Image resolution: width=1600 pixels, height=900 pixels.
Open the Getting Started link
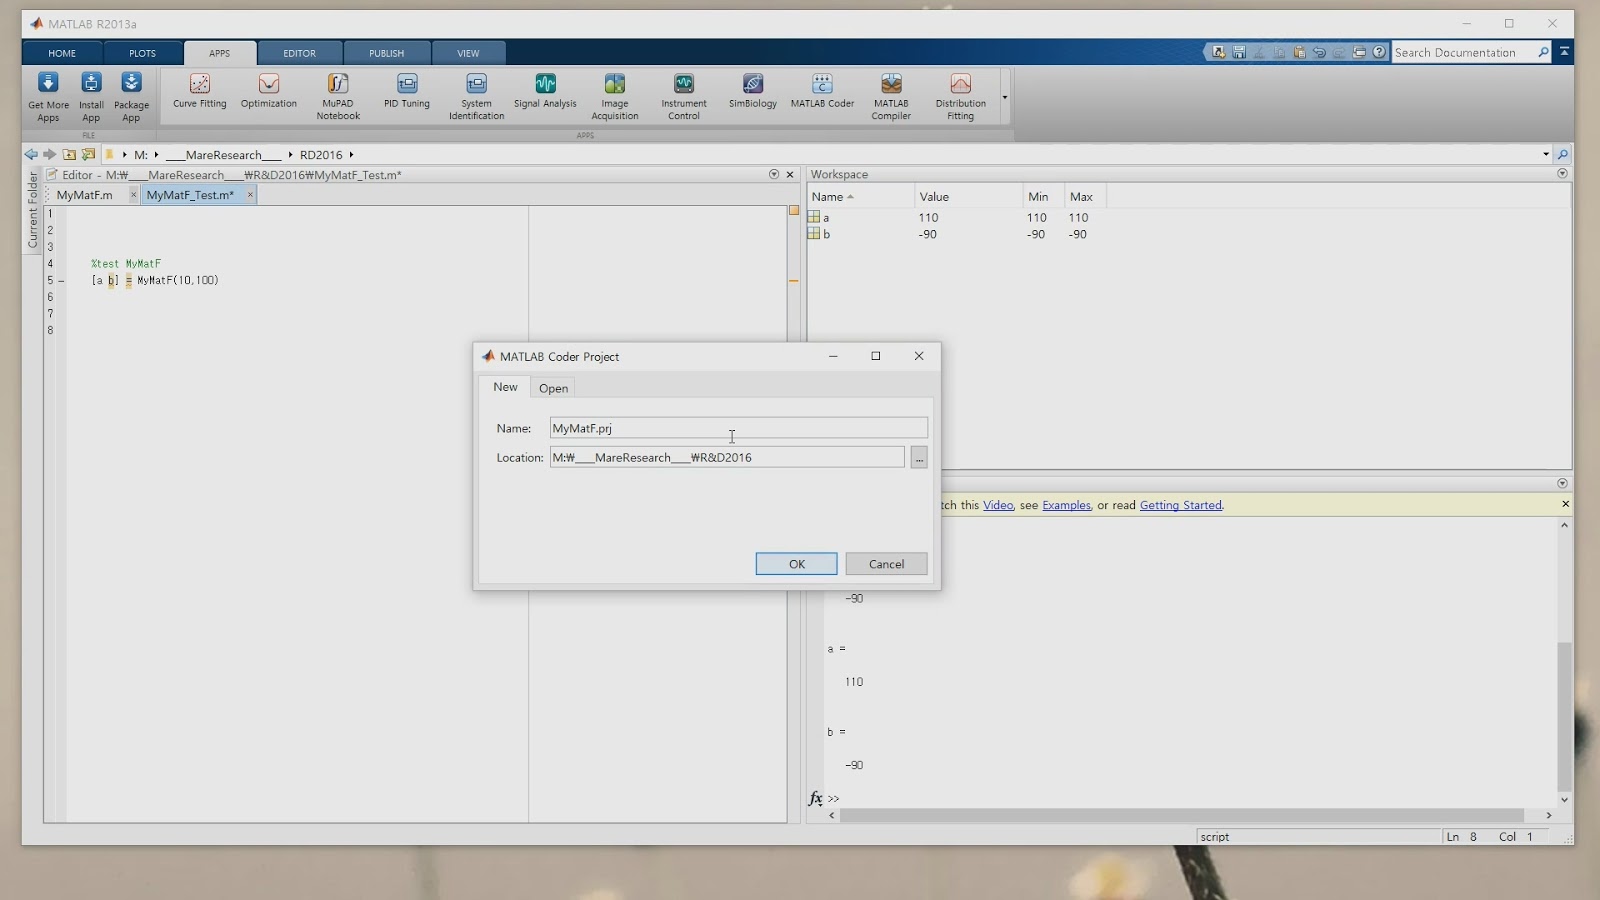coord(1181,505)
